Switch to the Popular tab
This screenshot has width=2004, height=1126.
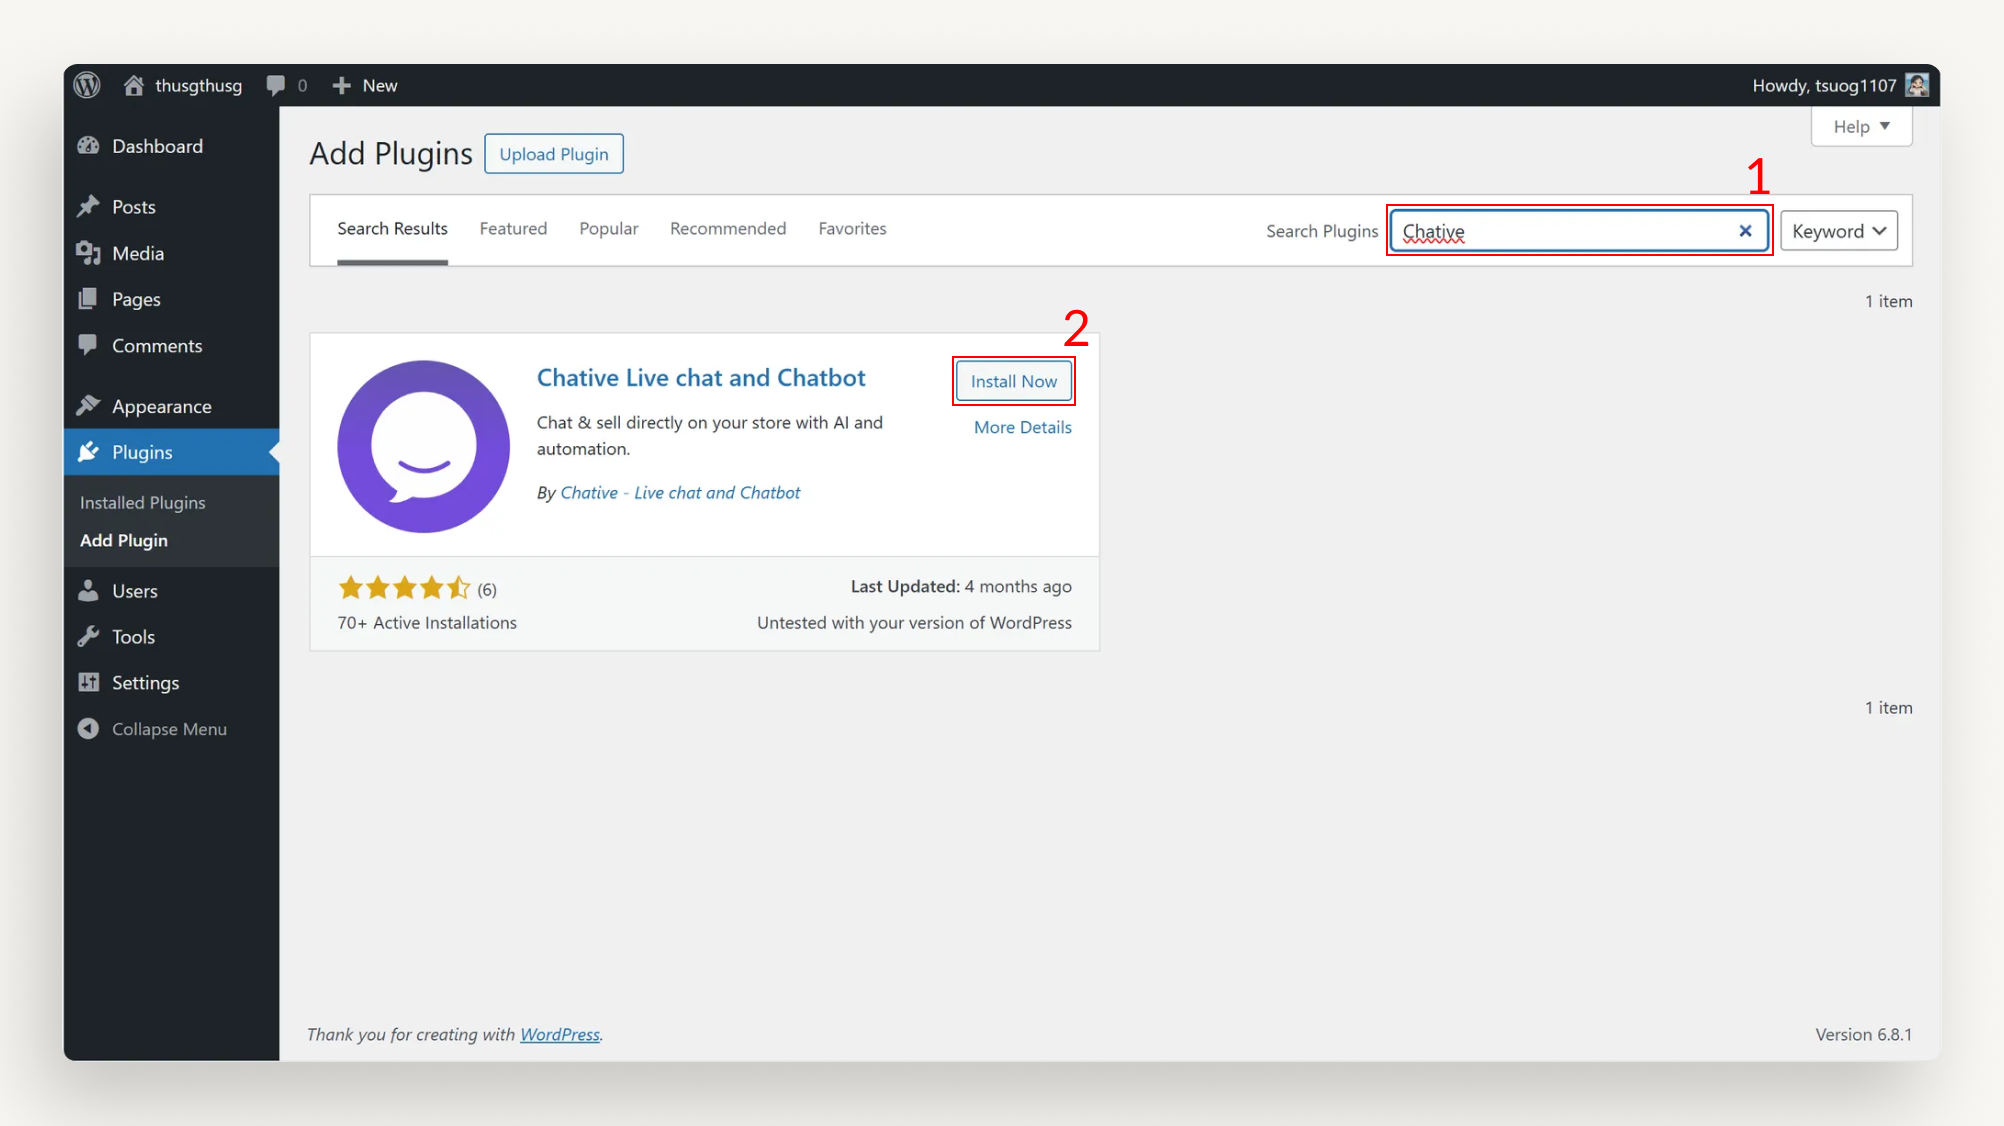[x=608, y=229]
